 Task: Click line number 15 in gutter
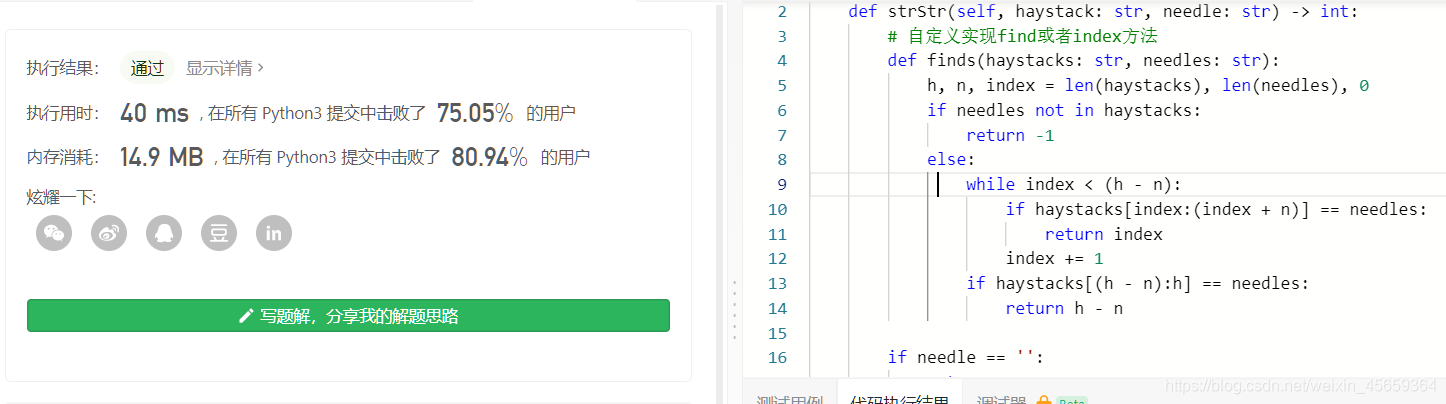tap(778, 333)
